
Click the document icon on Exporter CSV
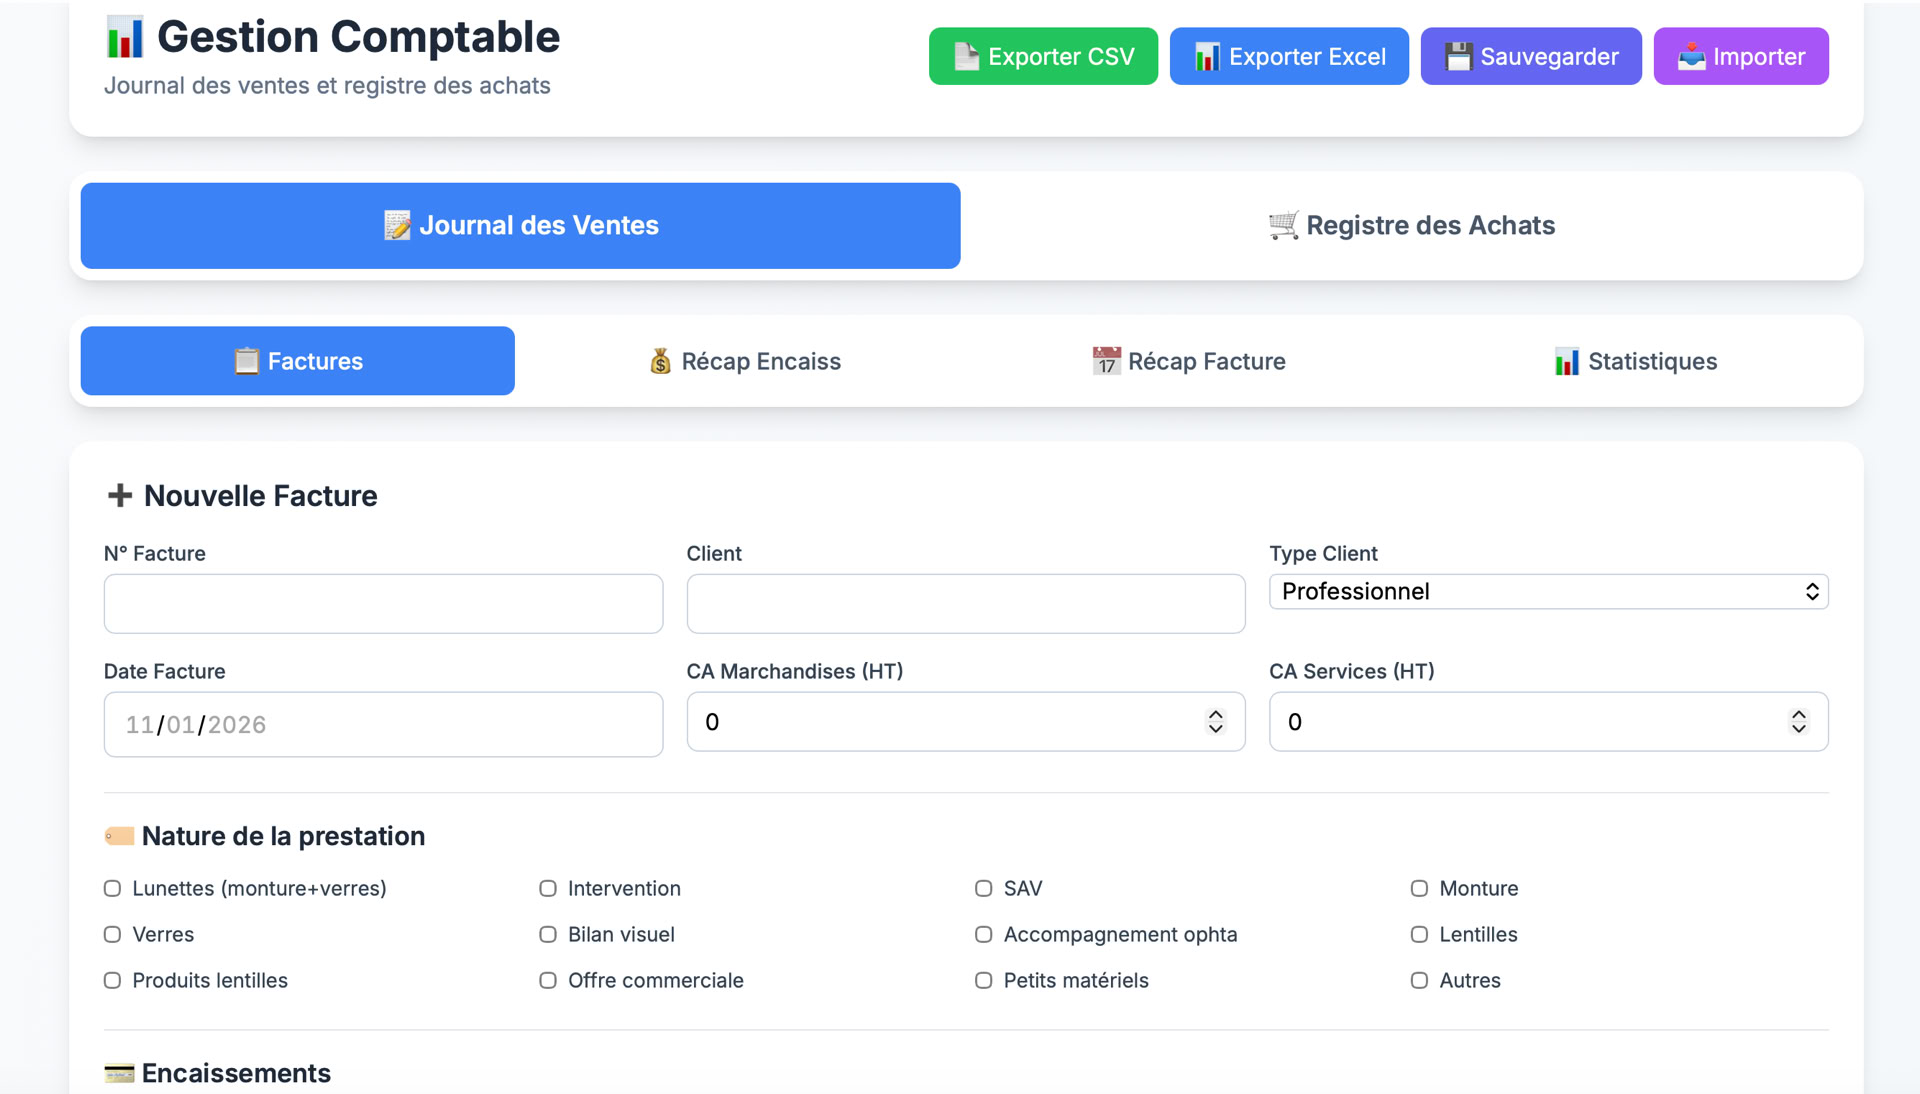(x=966, y=57)
